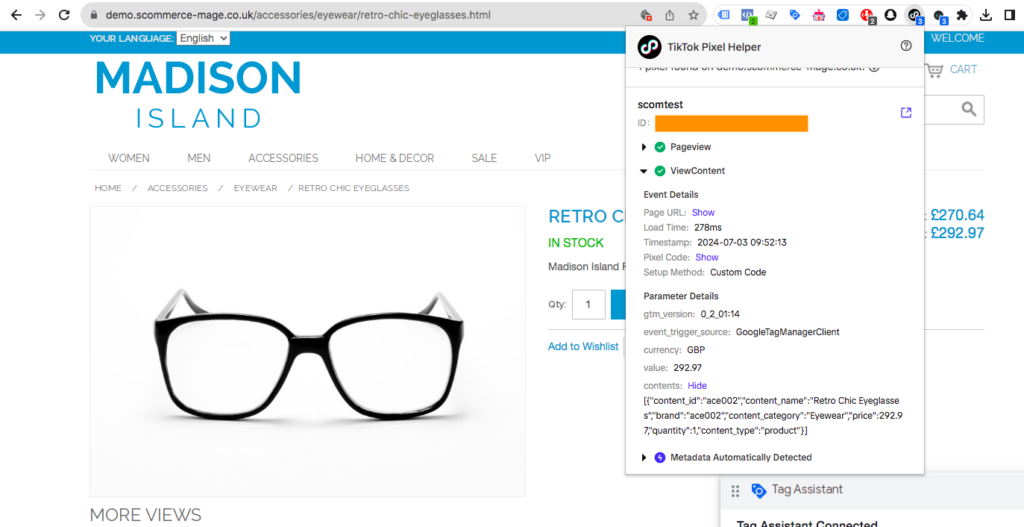1024x527 pixels.
Task: Expand the Pageview event
Action: coord(644,147)
